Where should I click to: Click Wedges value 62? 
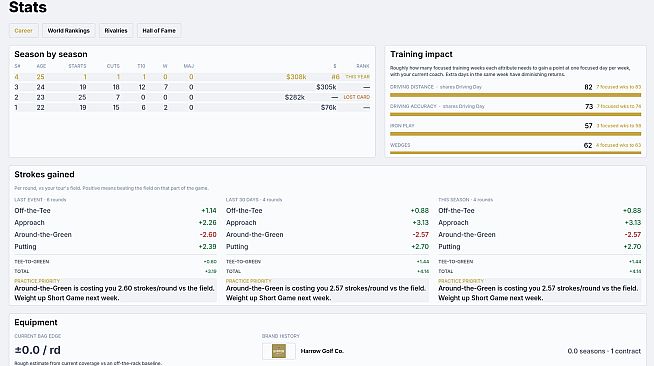coord(588,145)
